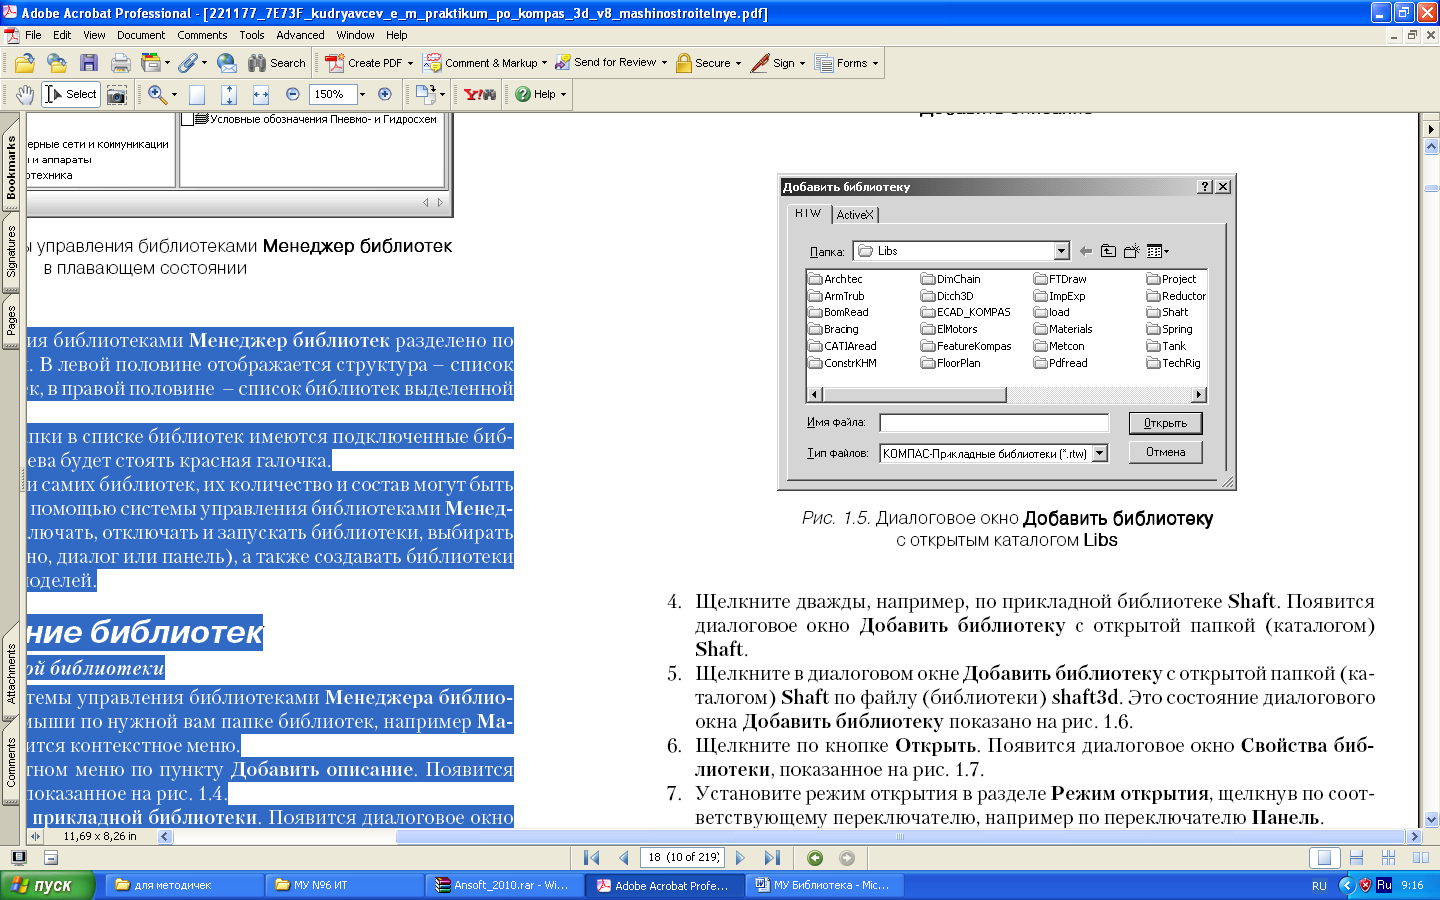1440x900 pixels.
Task: Click the Fit Page icon
Action: [229, 94]
